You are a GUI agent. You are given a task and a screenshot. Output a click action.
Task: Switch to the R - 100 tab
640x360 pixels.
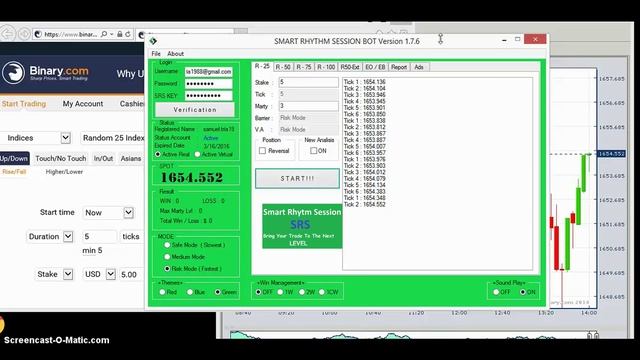(326, 67)
